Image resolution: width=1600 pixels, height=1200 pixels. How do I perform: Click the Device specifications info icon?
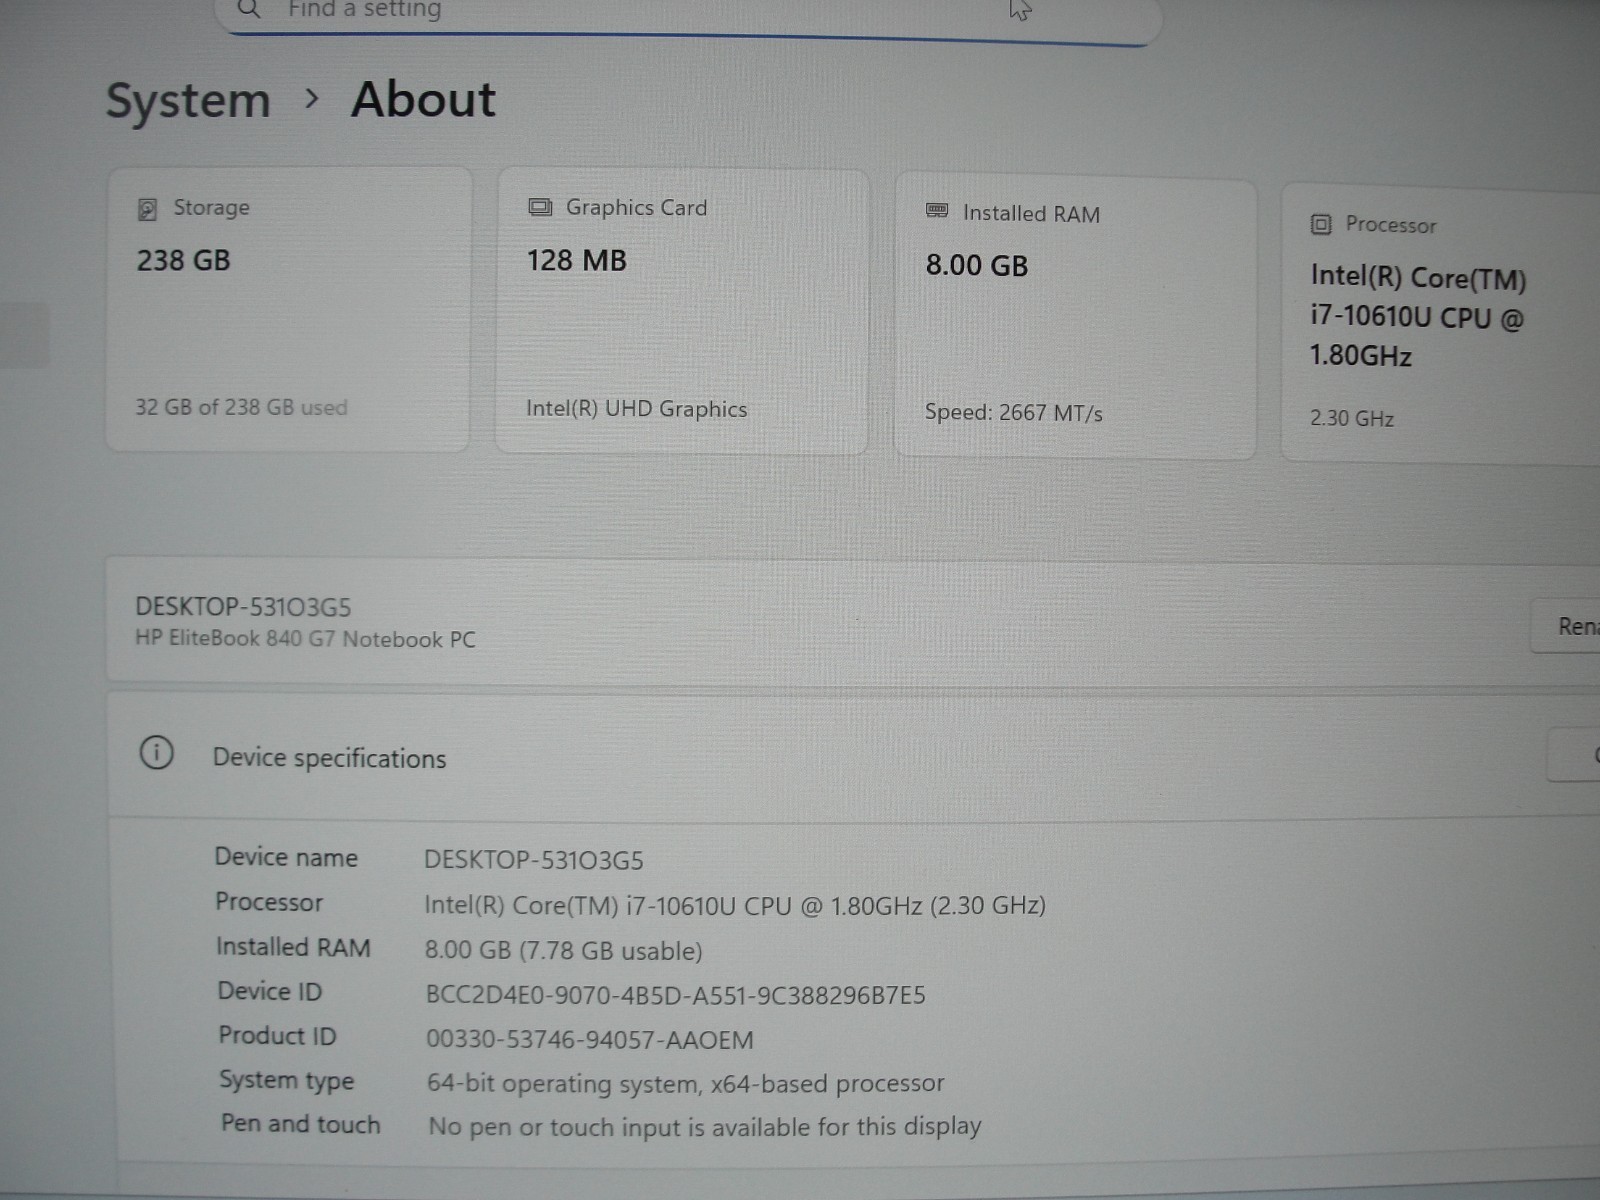coord(156,752)
